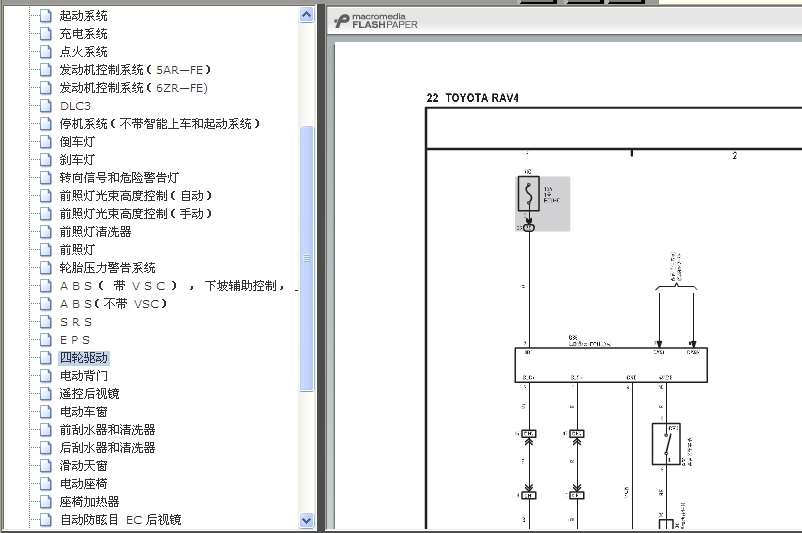Viewport: 802px width, 533px height.
Task: Click the tree scrollbar down arrow
Action: coord(306,520)
